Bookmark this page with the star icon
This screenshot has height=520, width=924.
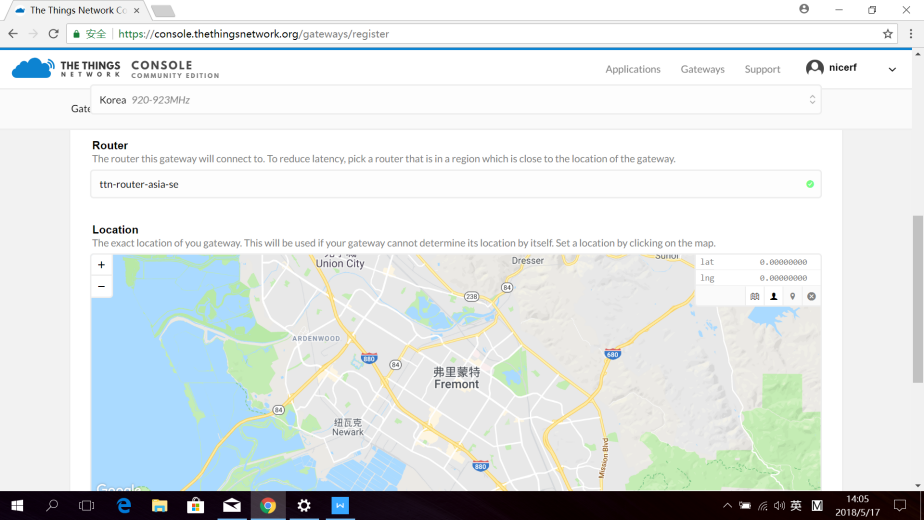(887, 33)
